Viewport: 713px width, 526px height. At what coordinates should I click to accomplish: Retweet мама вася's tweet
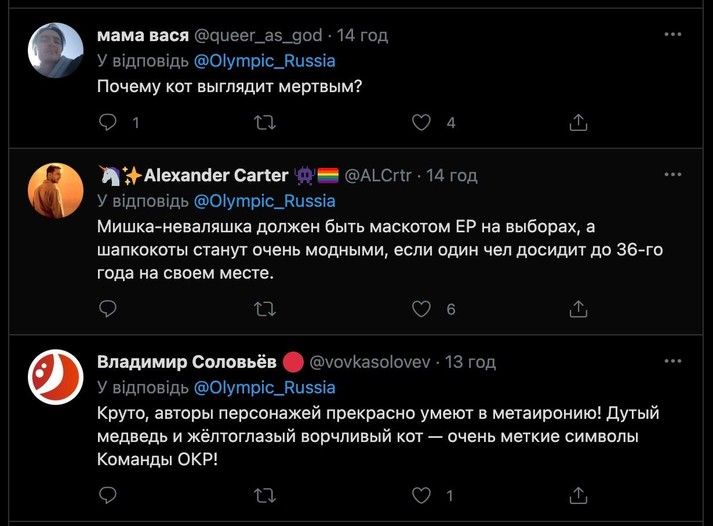(x=265, y=123)
